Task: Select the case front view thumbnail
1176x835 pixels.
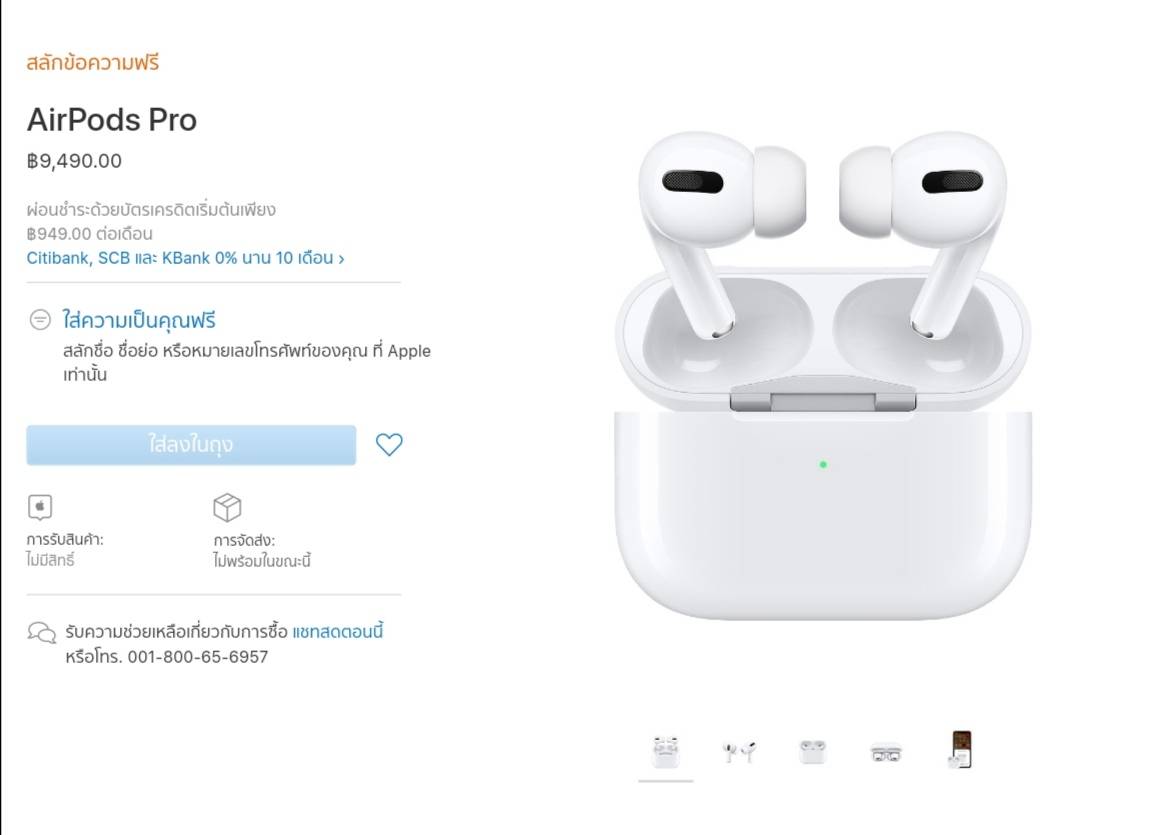Action: click(x=886, y=752)
